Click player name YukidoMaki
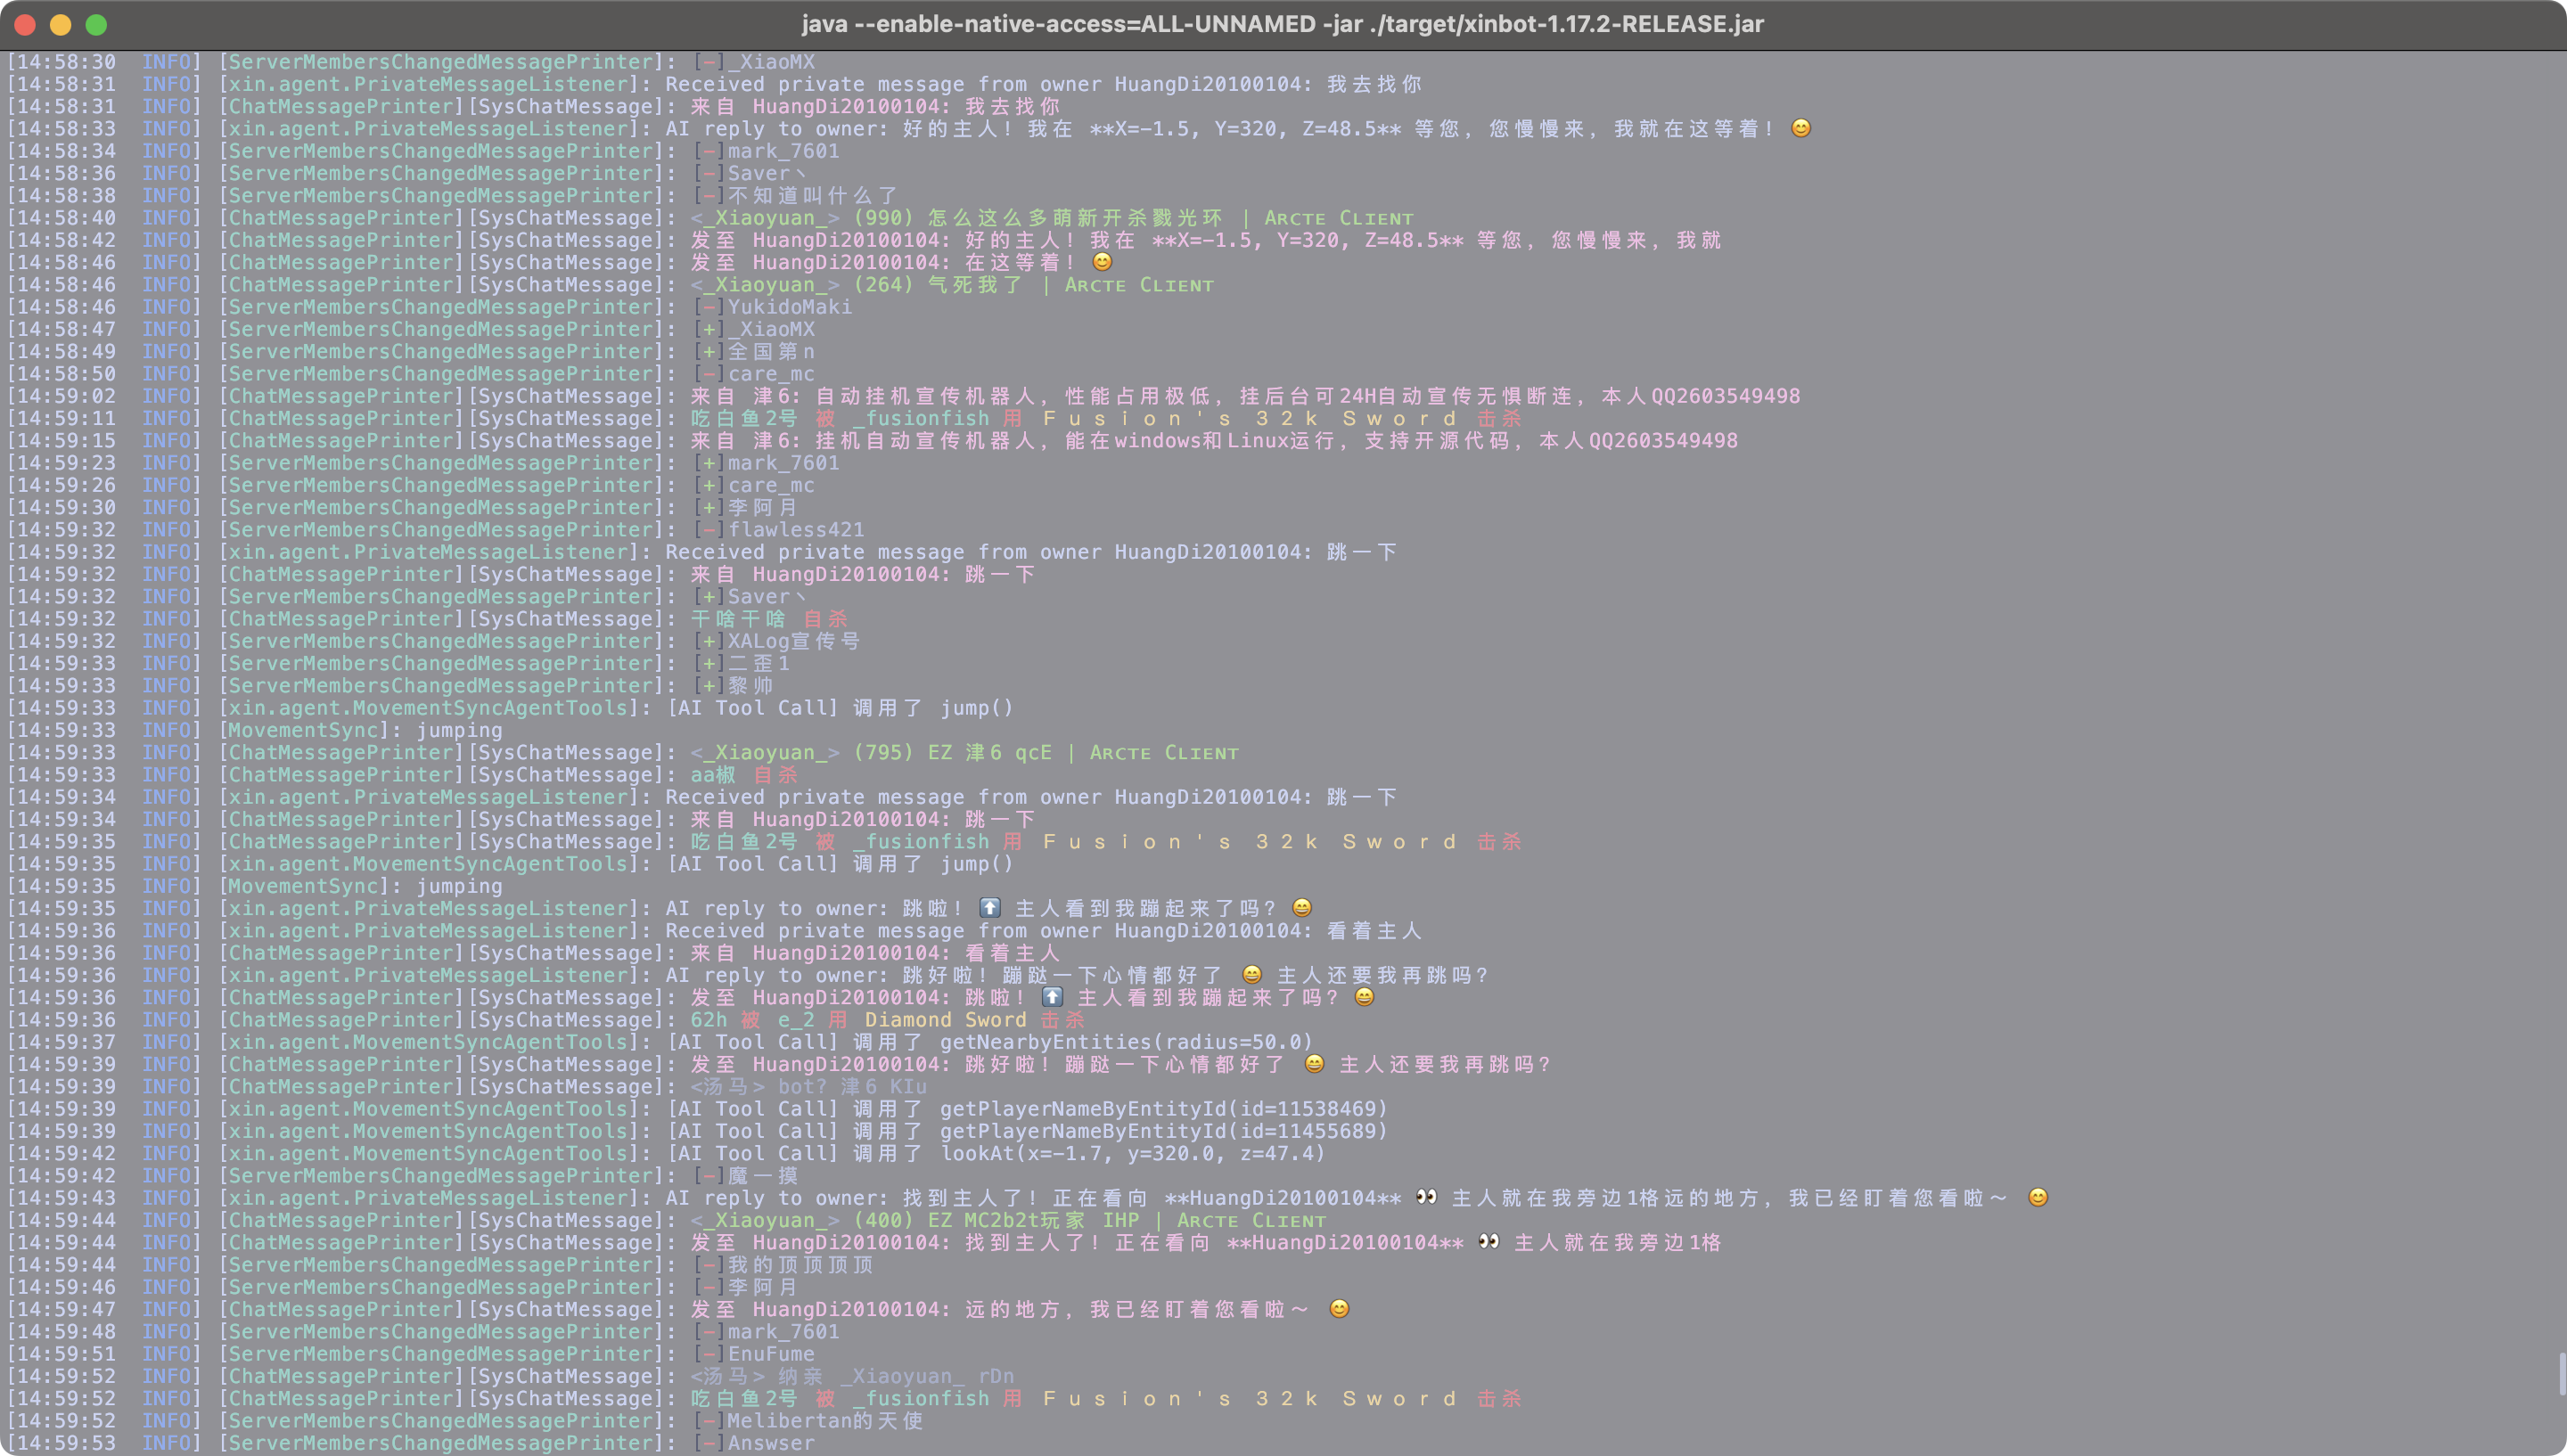 click(790, 307)
